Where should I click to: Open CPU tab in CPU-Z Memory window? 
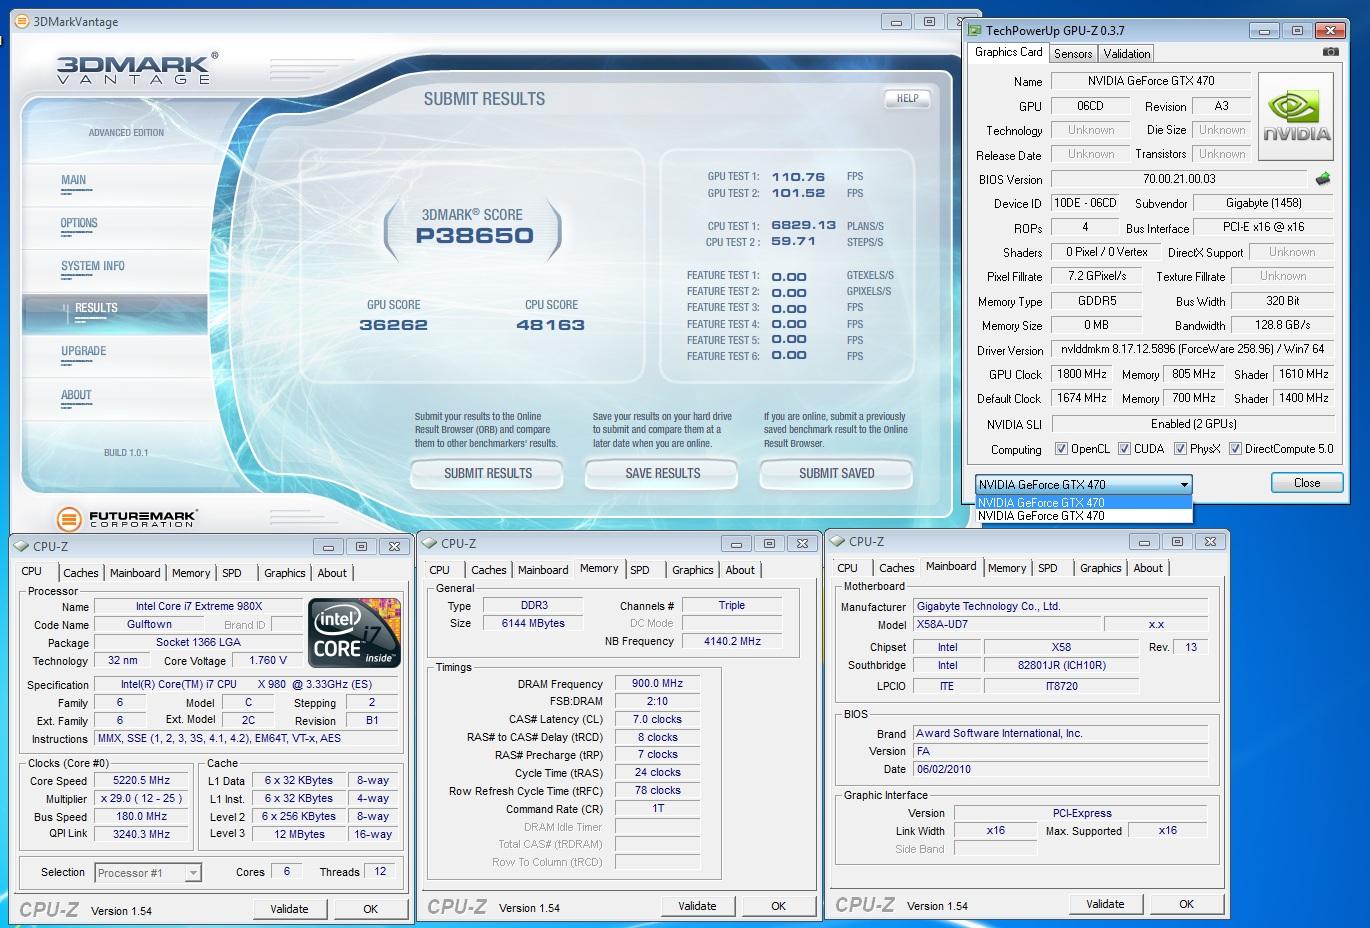(440, 570)
